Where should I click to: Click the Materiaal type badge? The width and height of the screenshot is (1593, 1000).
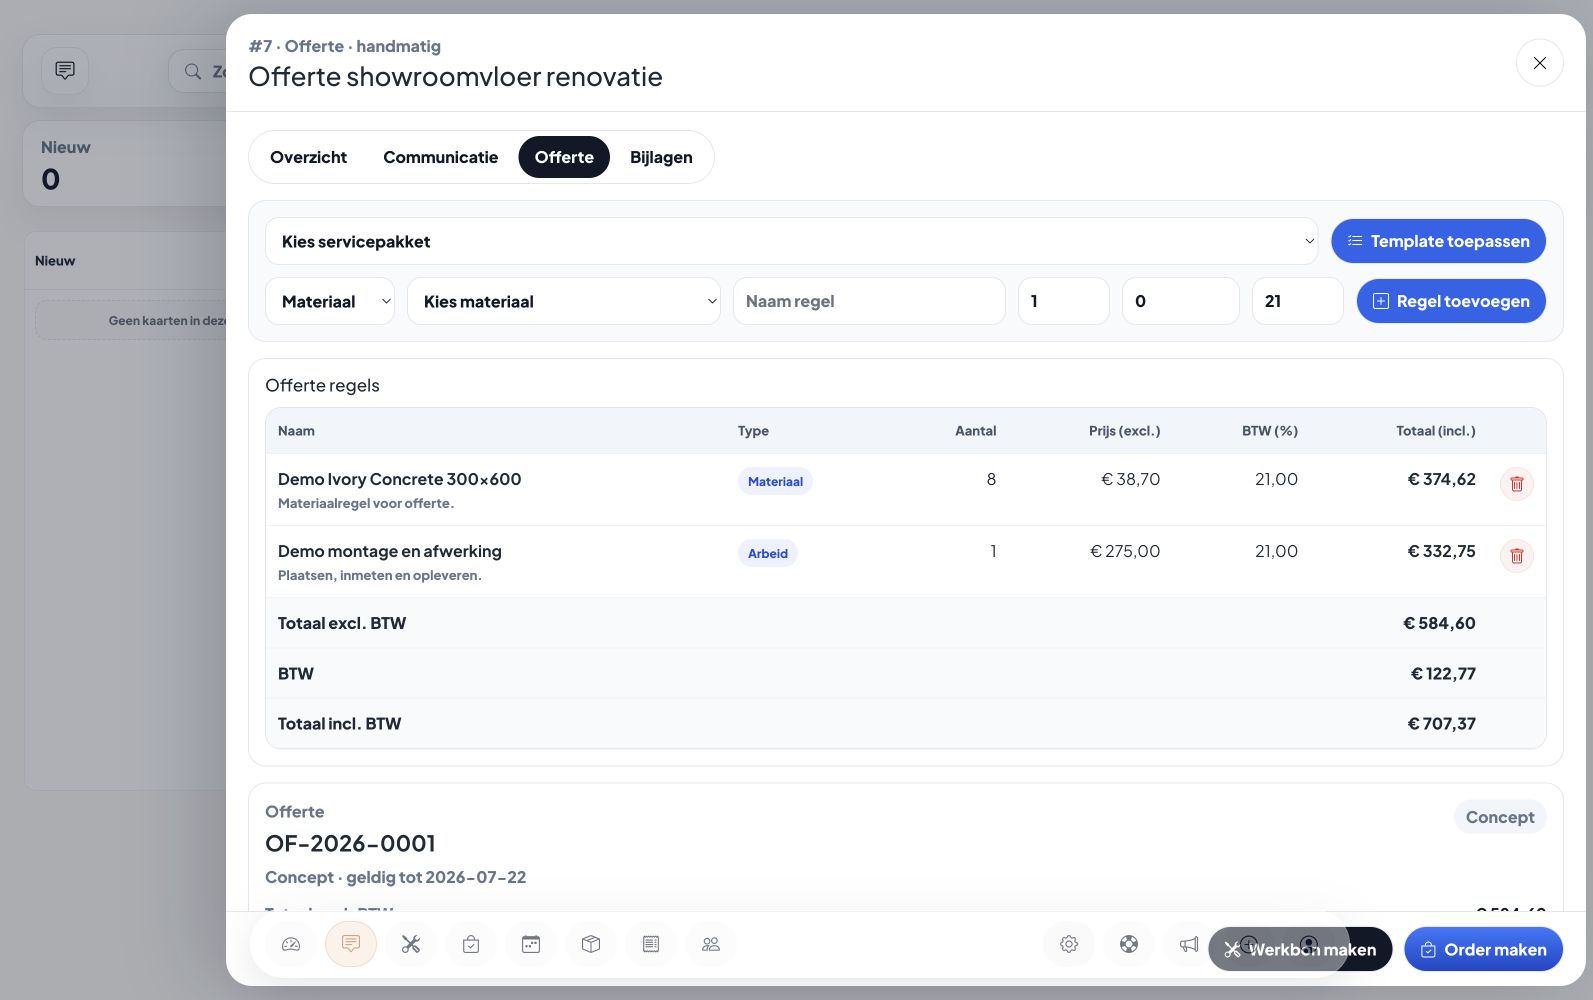pos(775,481)
